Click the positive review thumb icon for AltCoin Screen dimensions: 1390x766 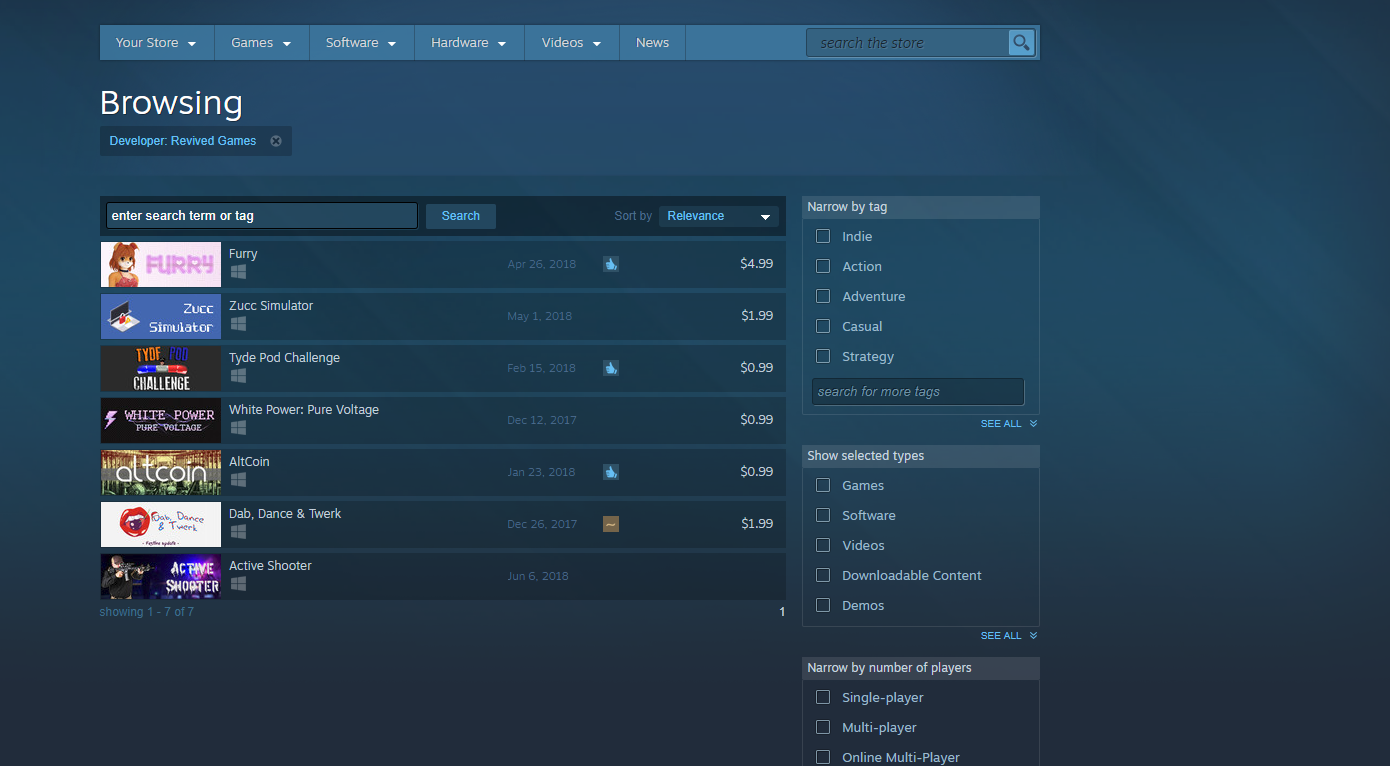point(611,472)
